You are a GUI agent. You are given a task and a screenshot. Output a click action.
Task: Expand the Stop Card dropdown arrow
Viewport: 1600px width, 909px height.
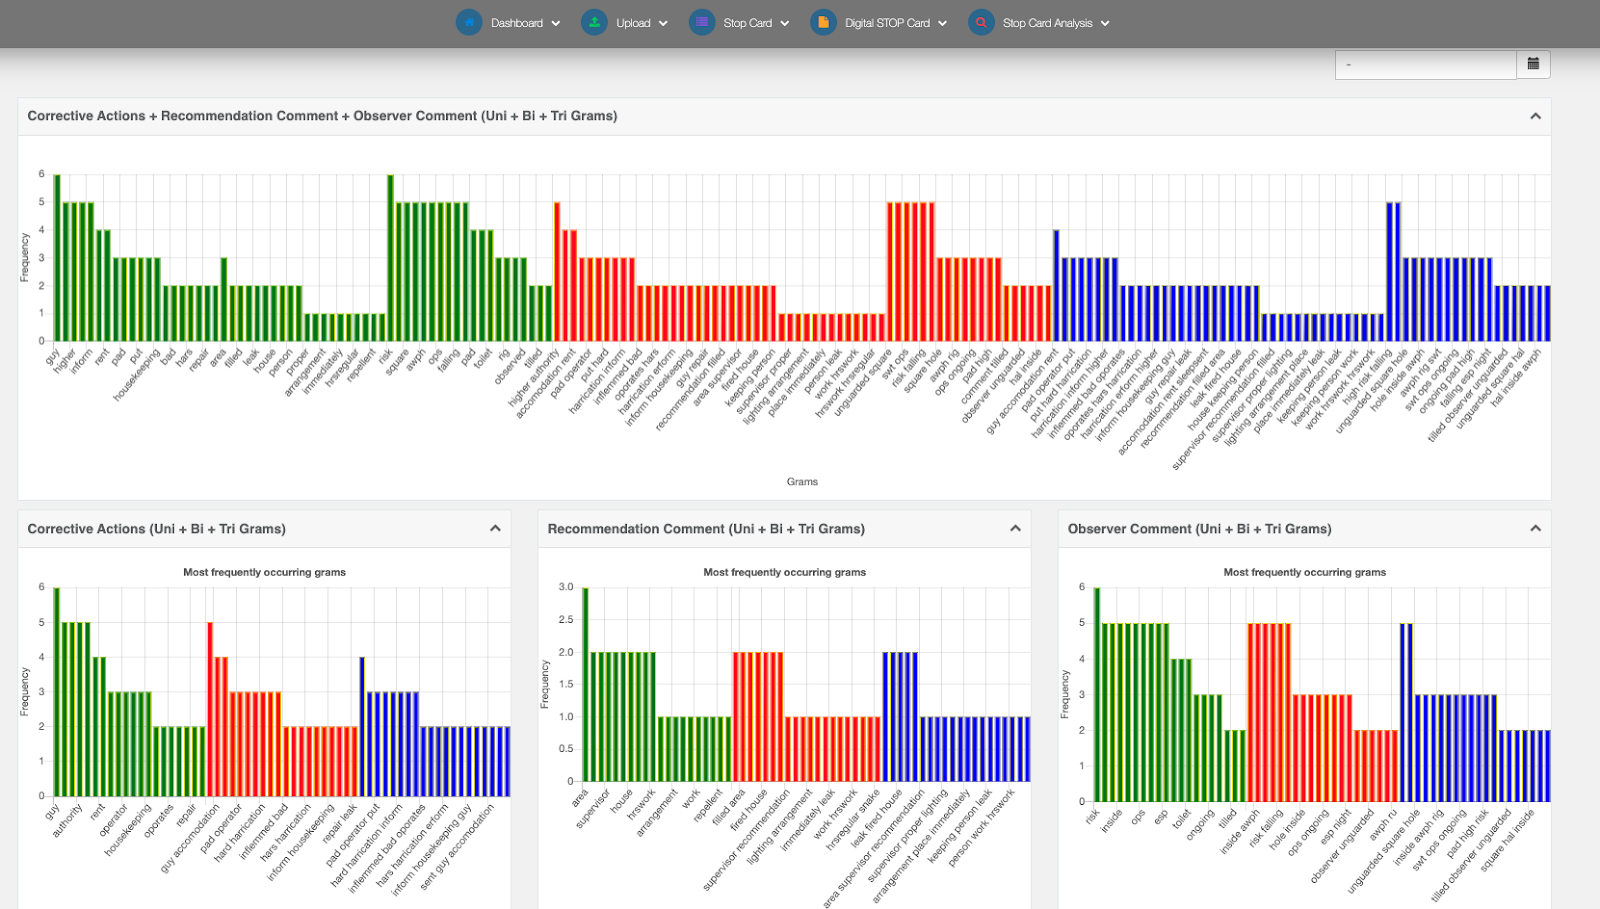tap(785, 23)
